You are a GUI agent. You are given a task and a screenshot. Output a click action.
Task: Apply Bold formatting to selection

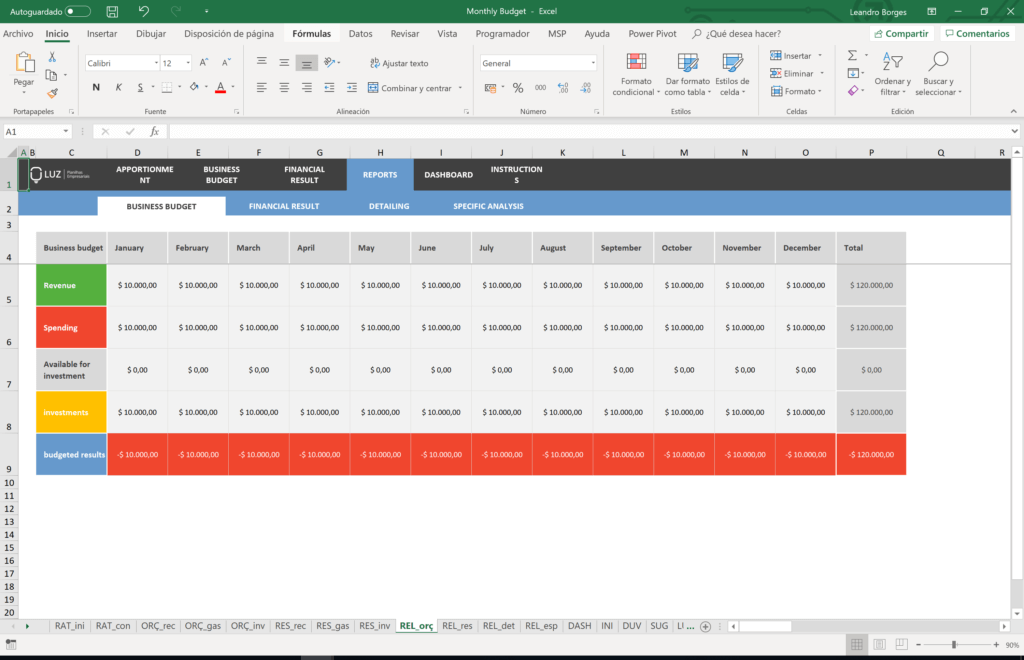[97, 87]
